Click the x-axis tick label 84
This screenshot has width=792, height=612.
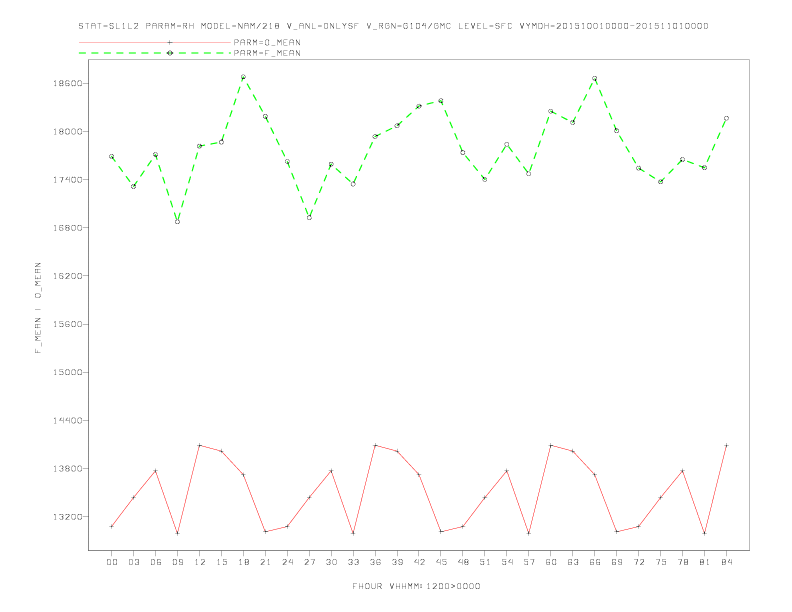point(726,562)
